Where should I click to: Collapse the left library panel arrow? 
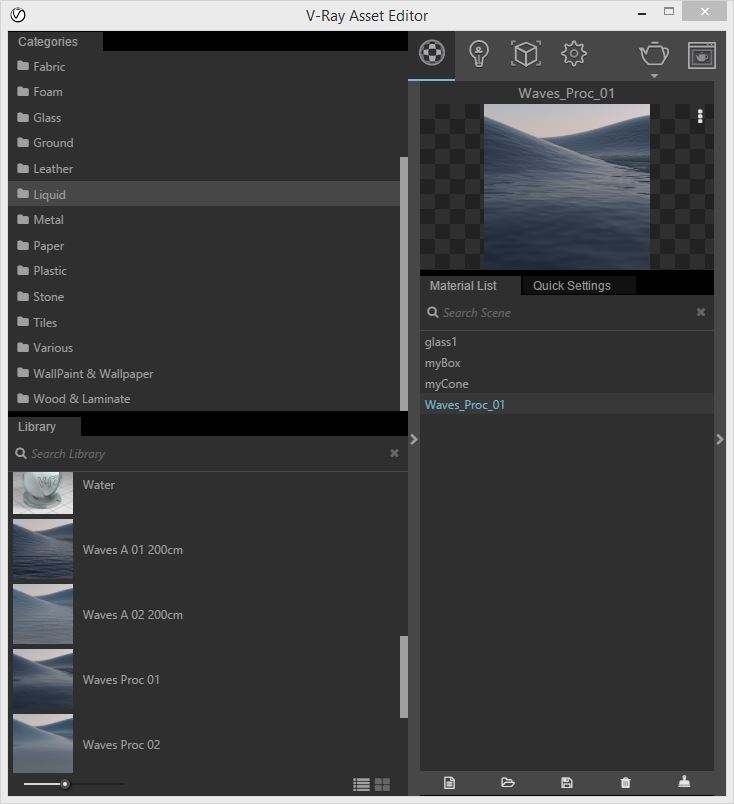pyautogui.click(x=413, y=439)
